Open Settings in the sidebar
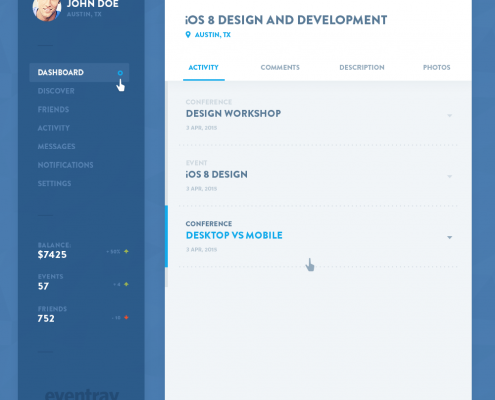Image resolution: width=495 pixels, height=400 pixels. pos(54,183)
